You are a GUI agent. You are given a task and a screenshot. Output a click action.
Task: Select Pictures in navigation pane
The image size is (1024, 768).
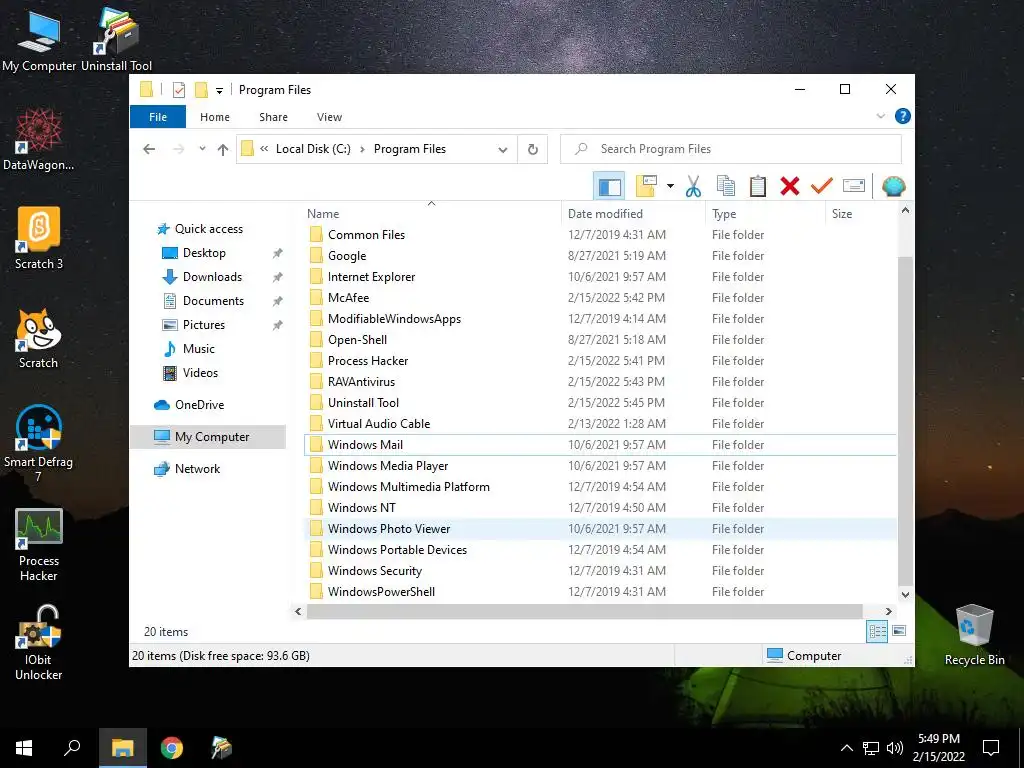(x=204, y=325)
